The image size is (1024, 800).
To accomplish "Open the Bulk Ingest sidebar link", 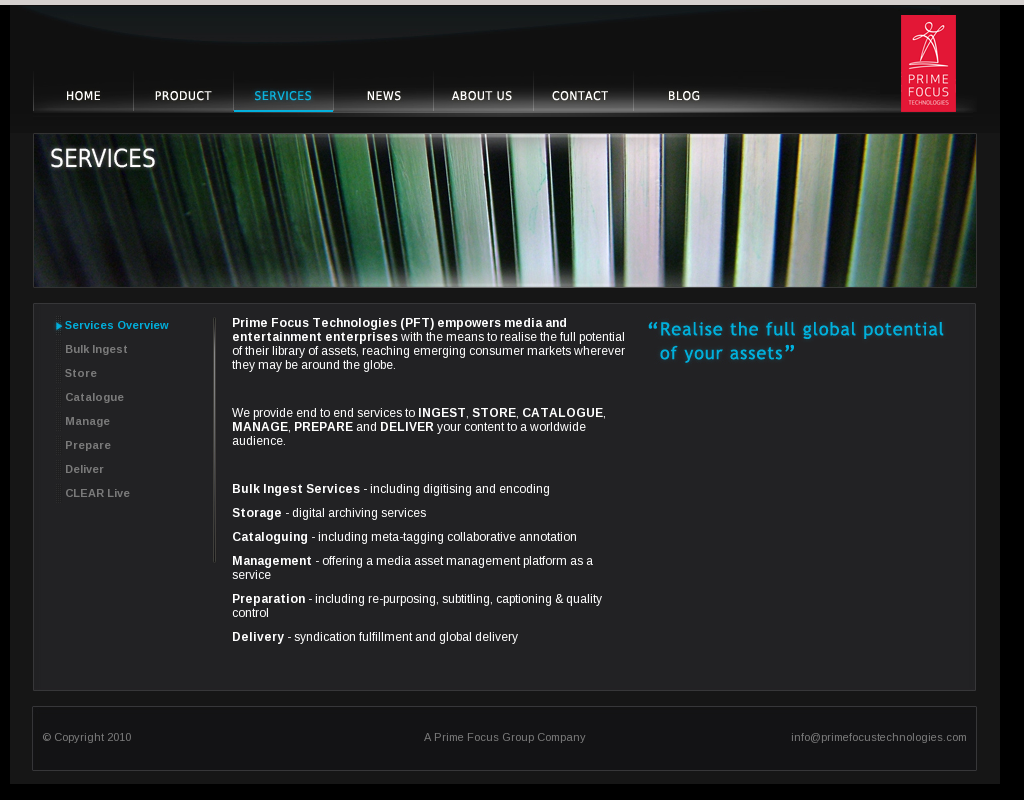I will pos(96,349).
